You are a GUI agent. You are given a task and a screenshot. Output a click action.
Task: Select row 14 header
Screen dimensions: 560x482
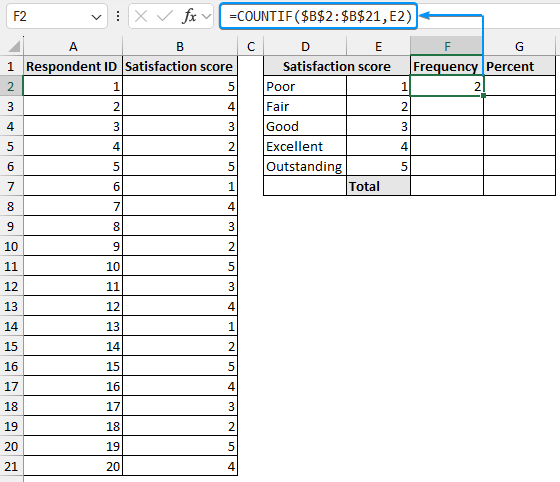[x=11, y=326]
